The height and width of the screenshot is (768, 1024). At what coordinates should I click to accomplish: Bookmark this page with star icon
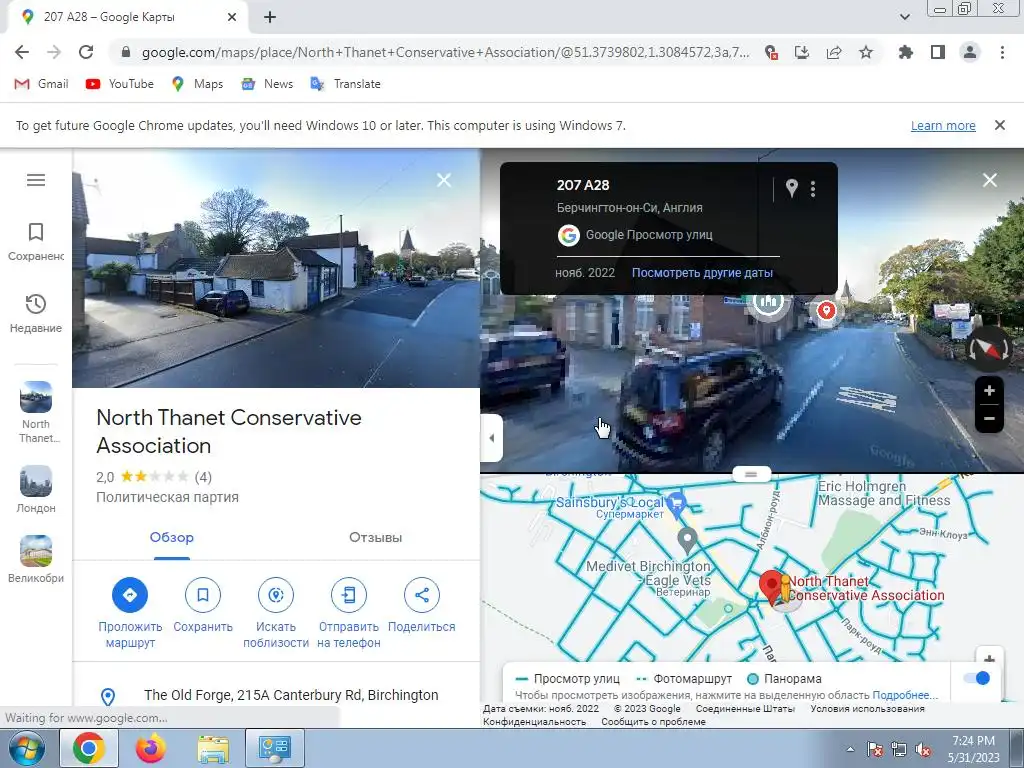(x=866, y=52)
